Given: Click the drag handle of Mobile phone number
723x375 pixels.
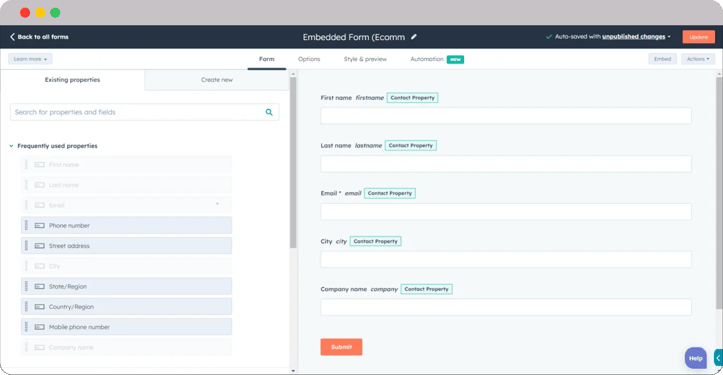Looking at the screenshot, I should coord(26,327).
